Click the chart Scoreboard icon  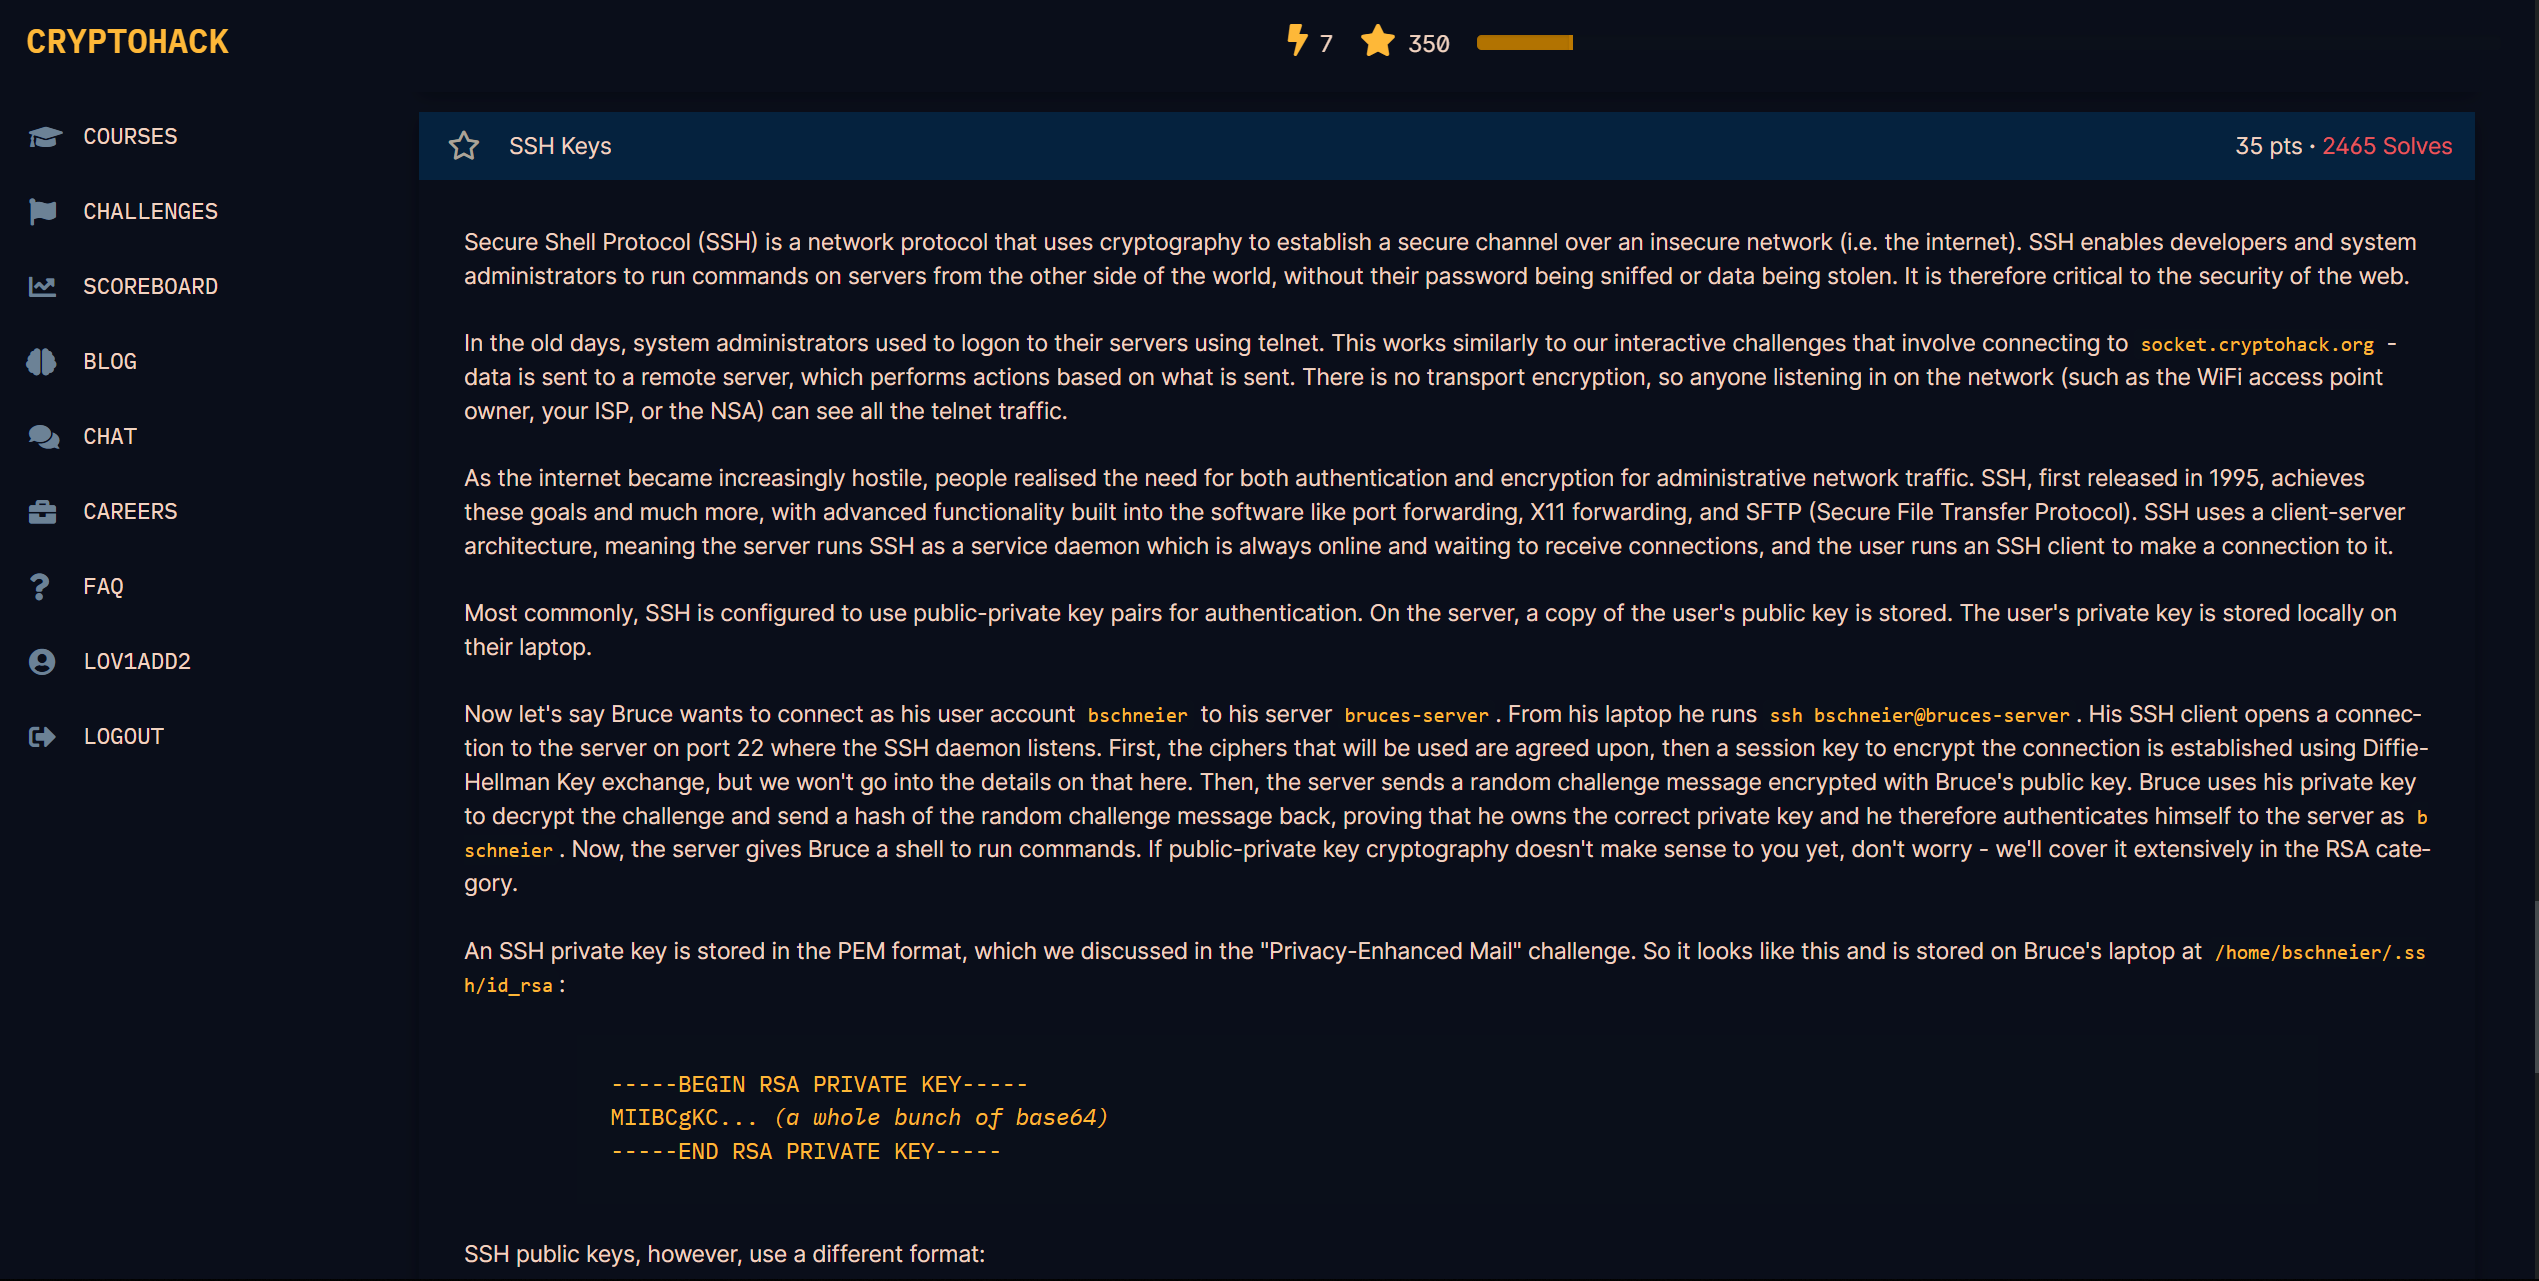click(x=43, y=287)
